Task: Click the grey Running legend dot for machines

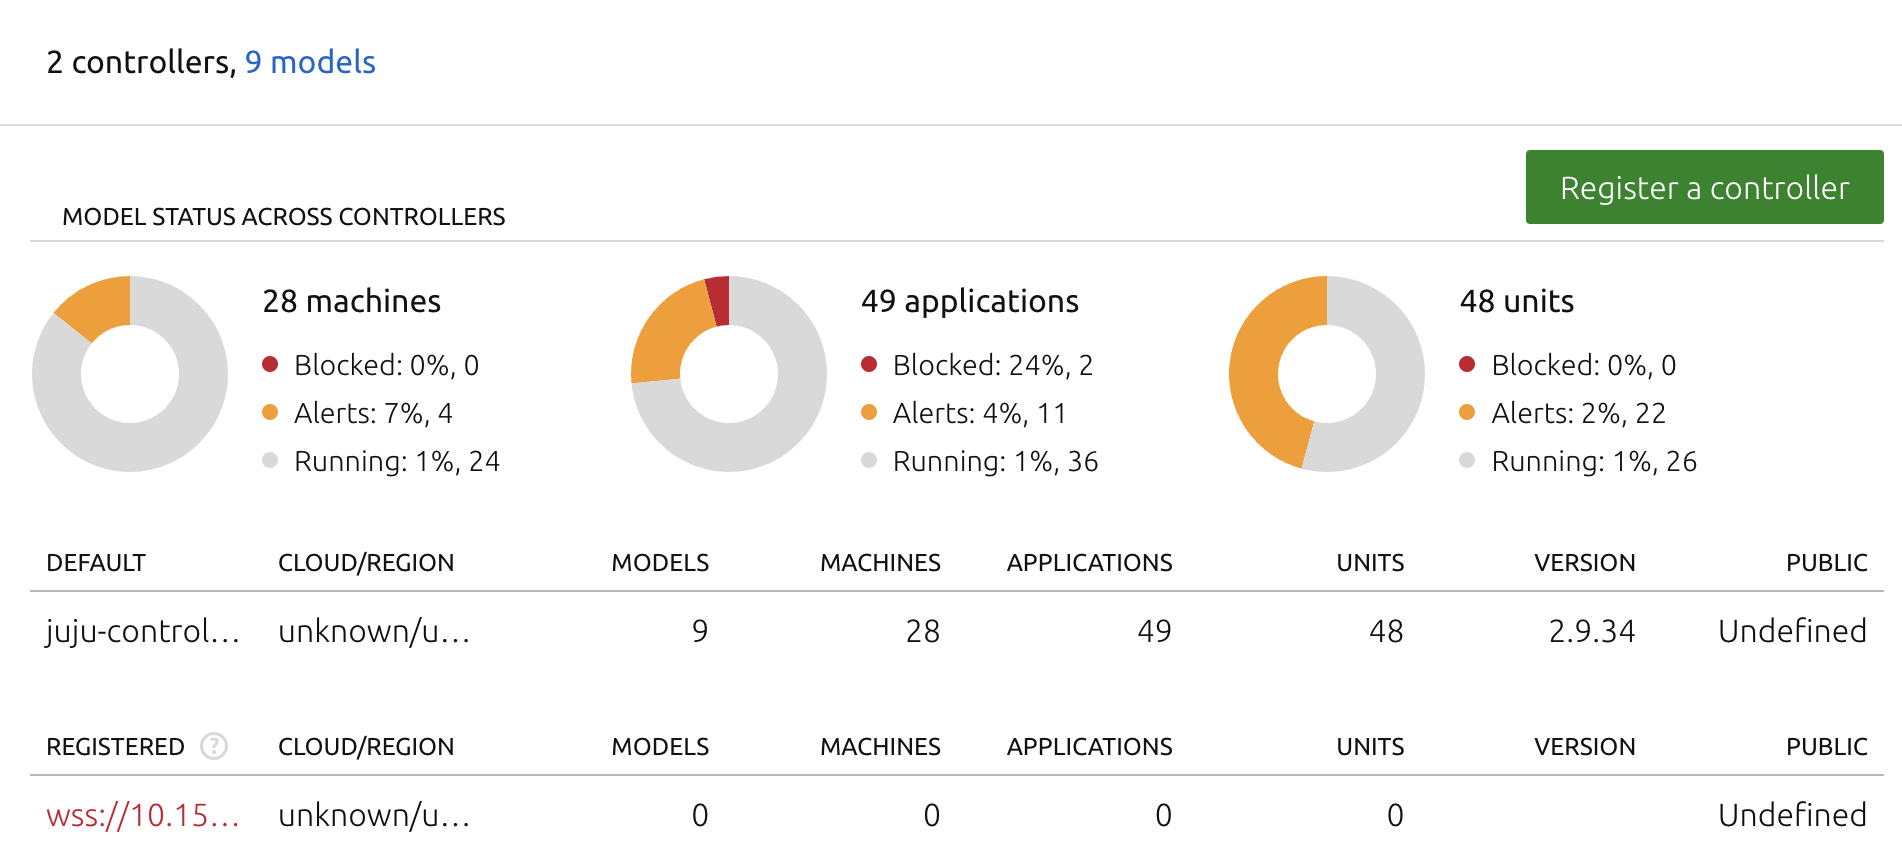Action: 269,461
